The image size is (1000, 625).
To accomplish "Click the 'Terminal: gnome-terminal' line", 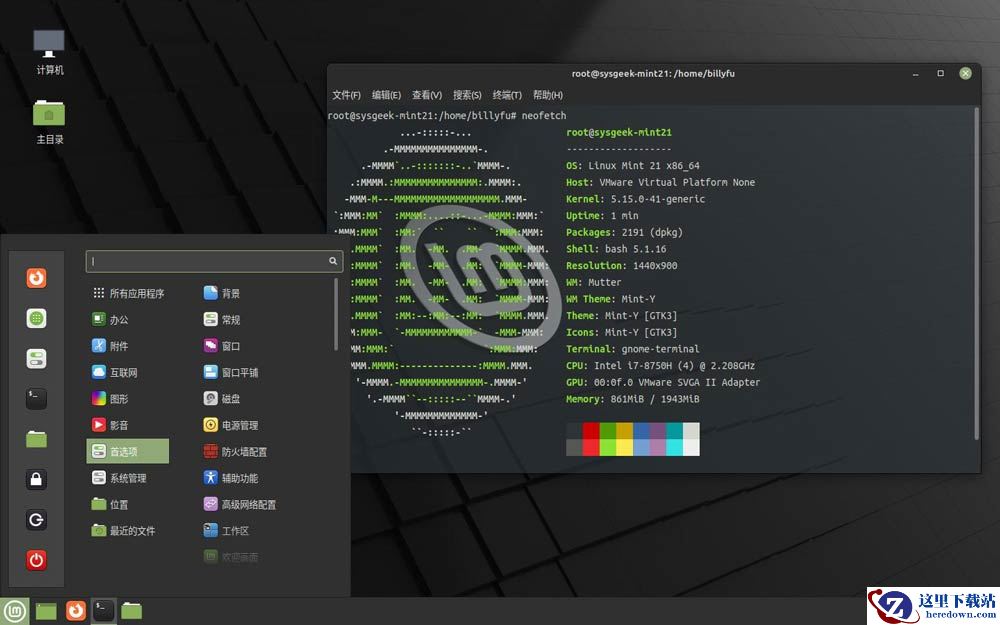I will point(633,349).
